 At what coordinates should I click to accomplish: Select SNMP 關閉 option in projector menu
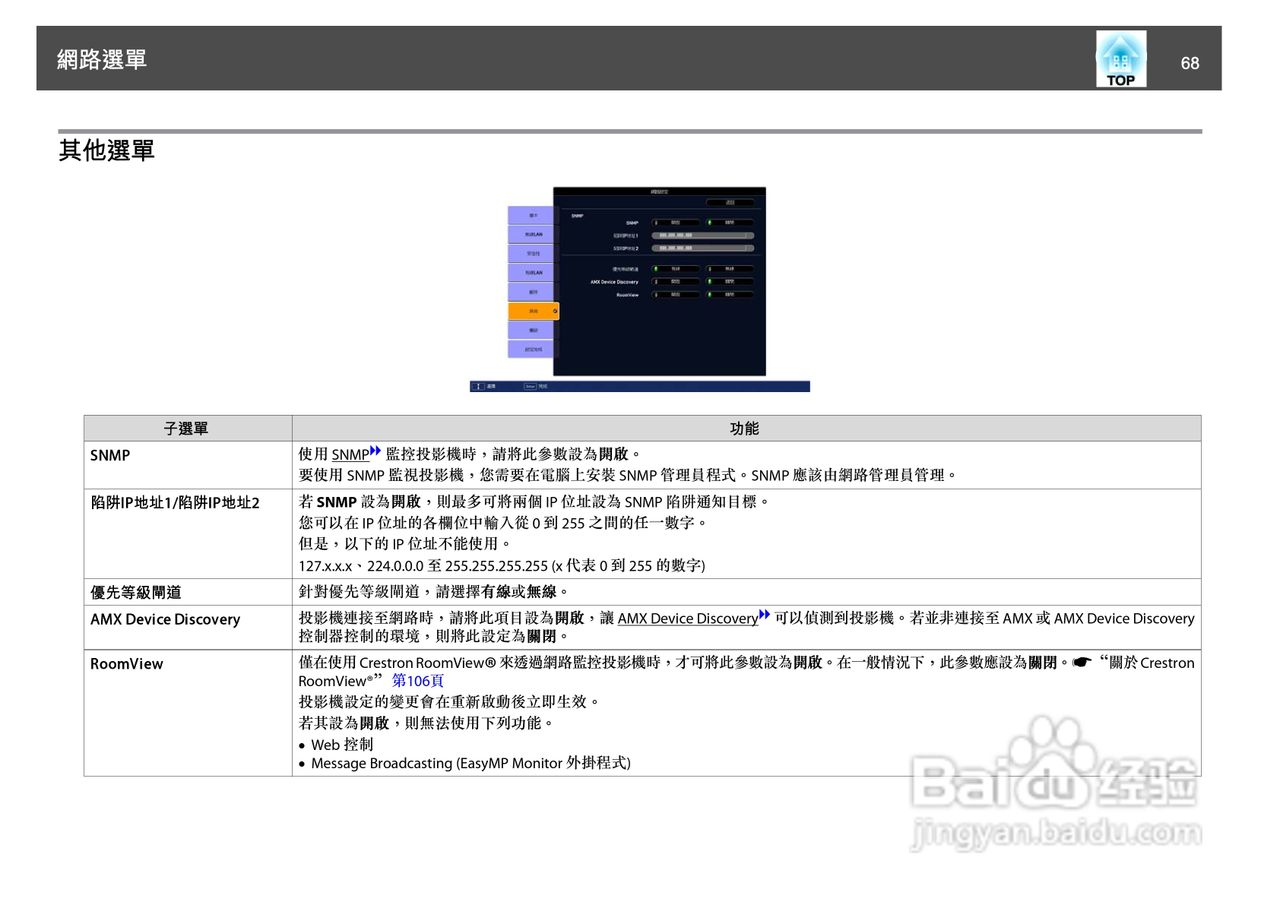730,222
